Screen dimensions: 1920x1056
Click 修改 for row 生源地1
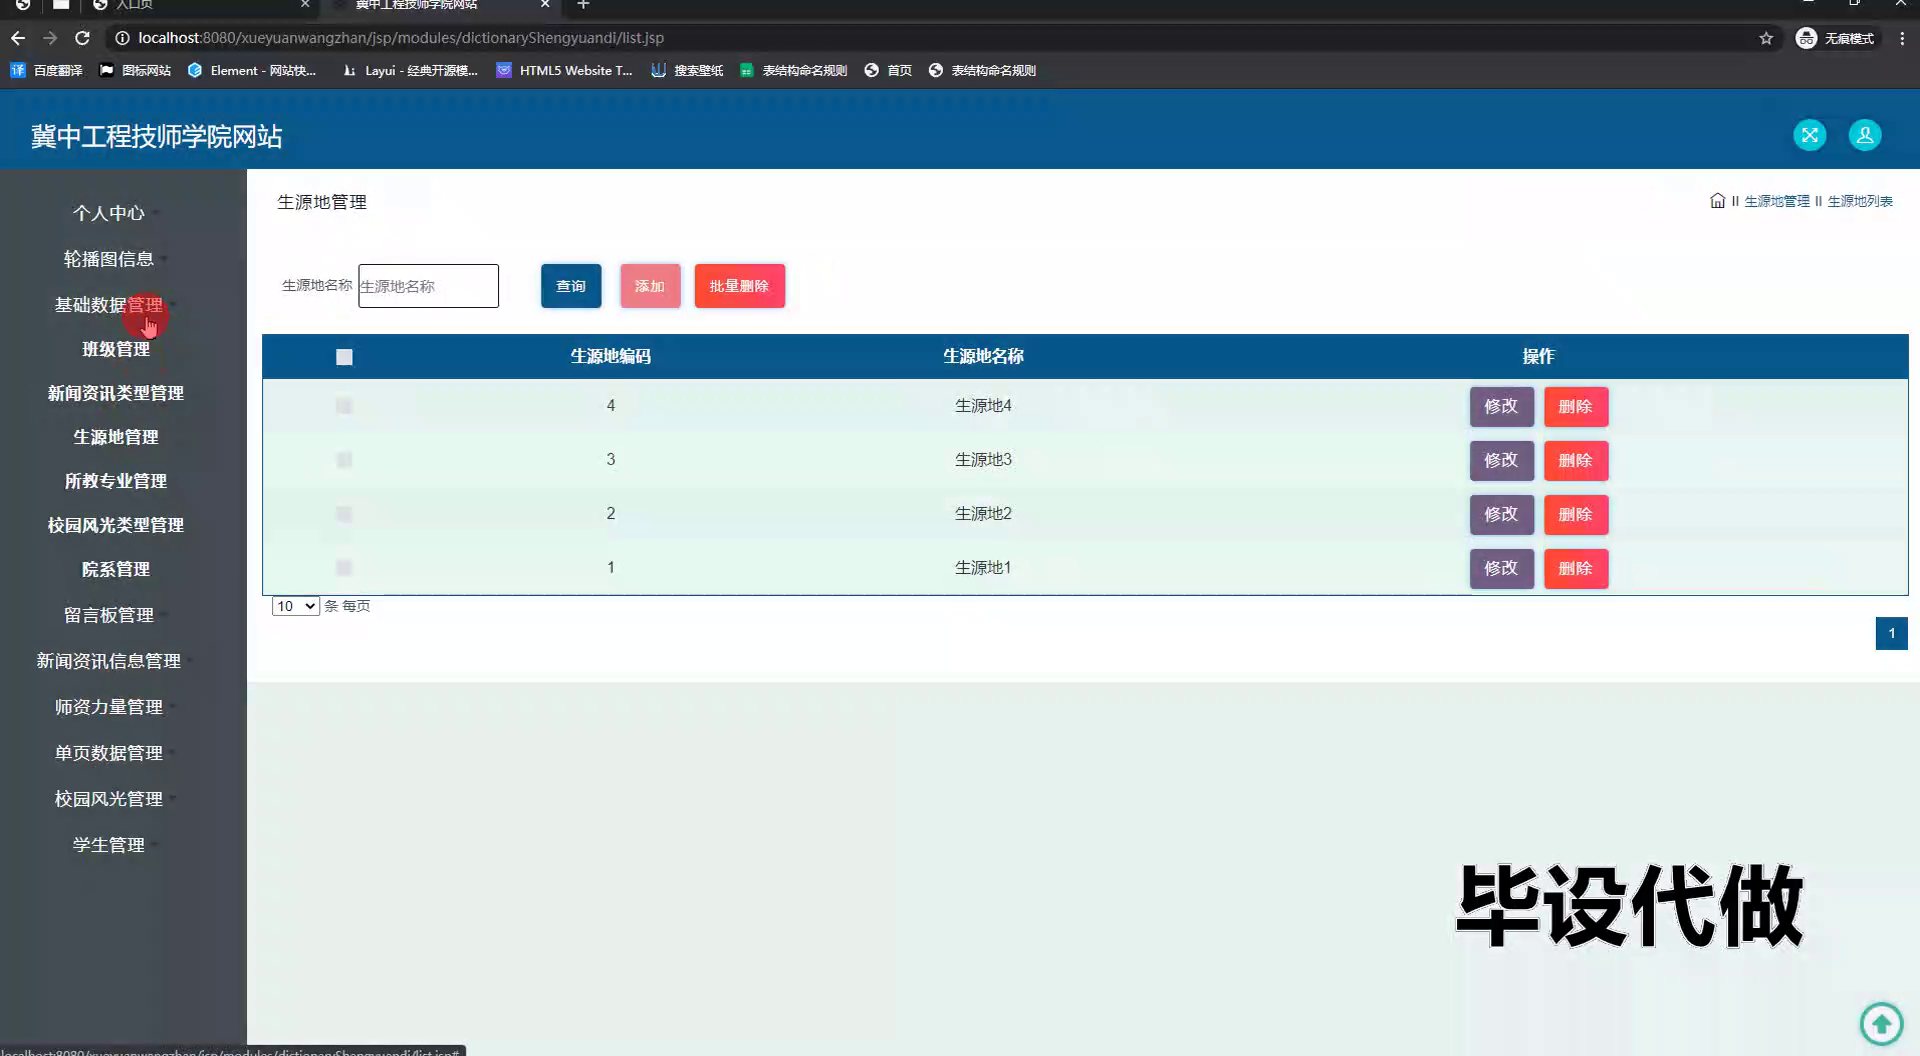(x=1501, y=569)
